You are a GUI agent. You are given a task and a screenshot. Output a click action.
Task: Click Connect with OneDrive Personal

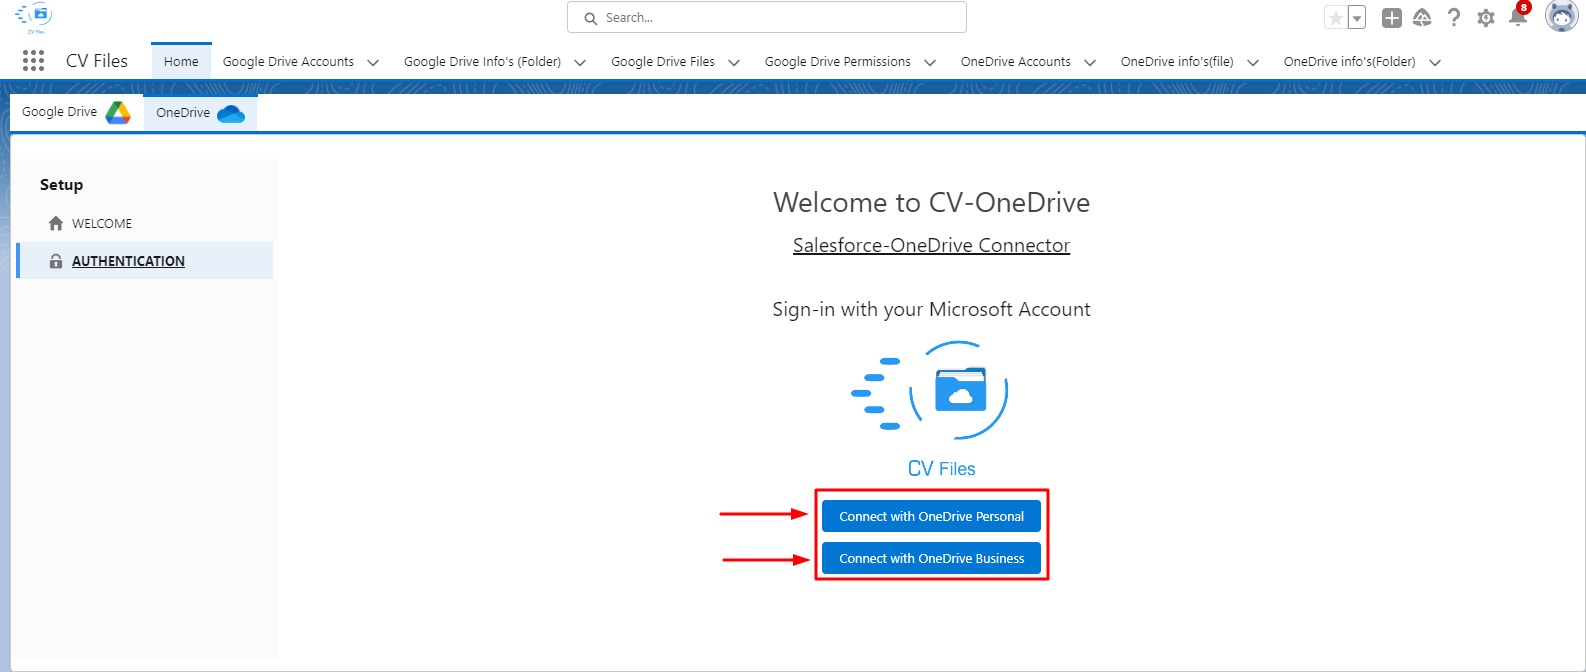point(931,516)
